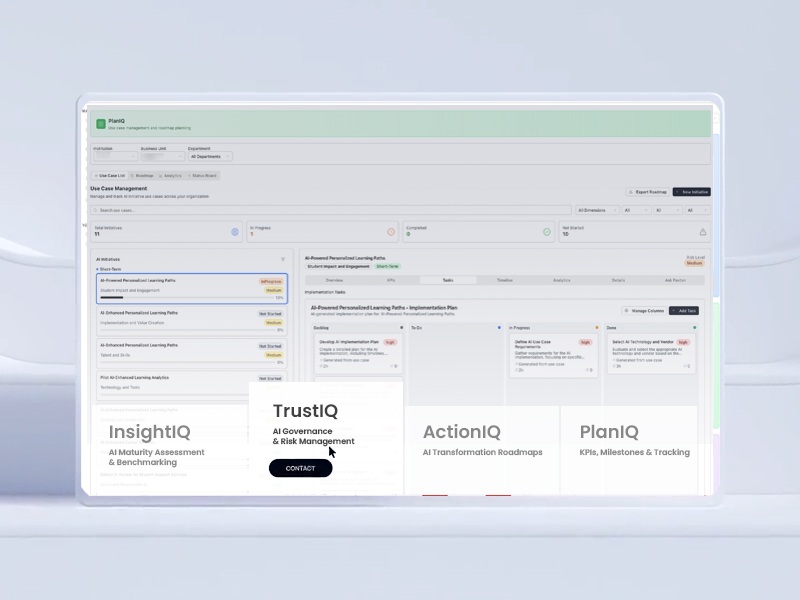
Task: Select the Tasks tab in initiative details
Action: (447, 280)
